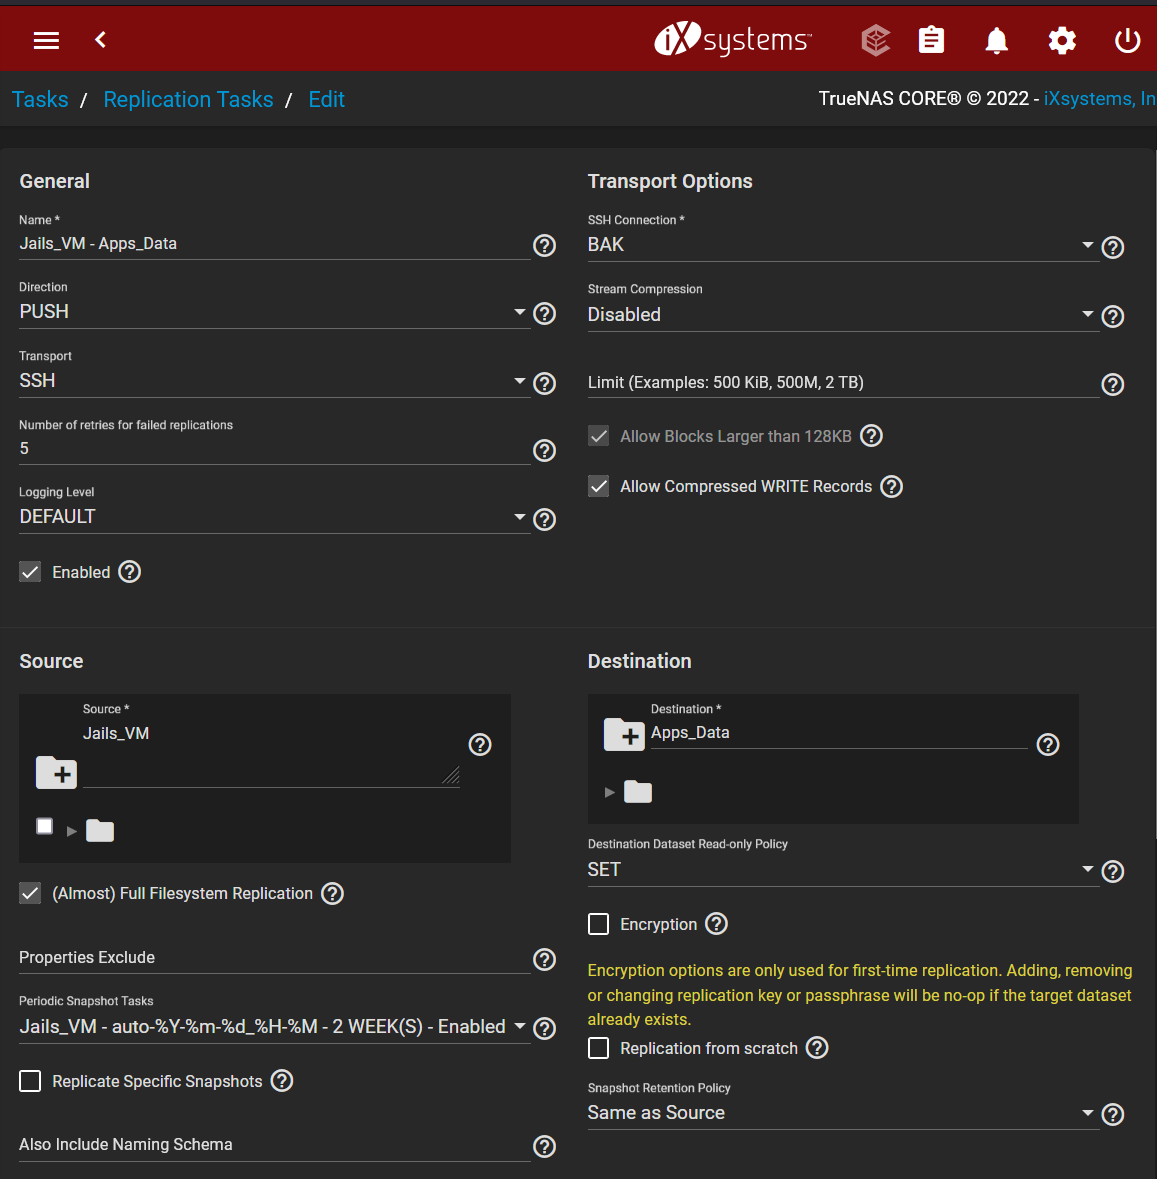Open the Stream Compression dropdown
This screenshot has width=1157, height=1179.
pos(840,315)
